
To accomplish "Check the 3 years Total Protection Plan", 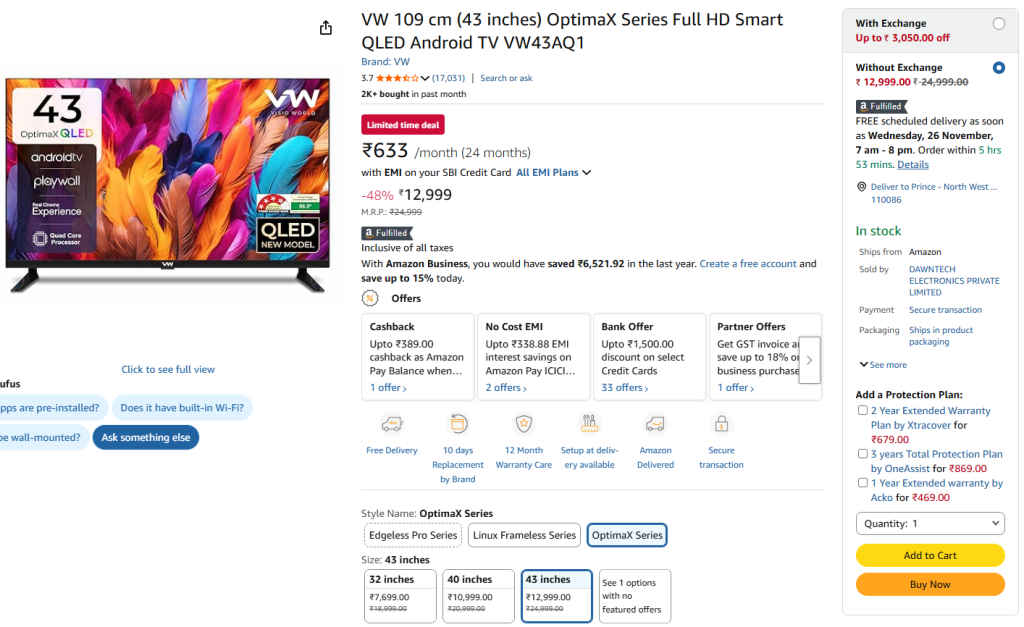I will [862, 453].
